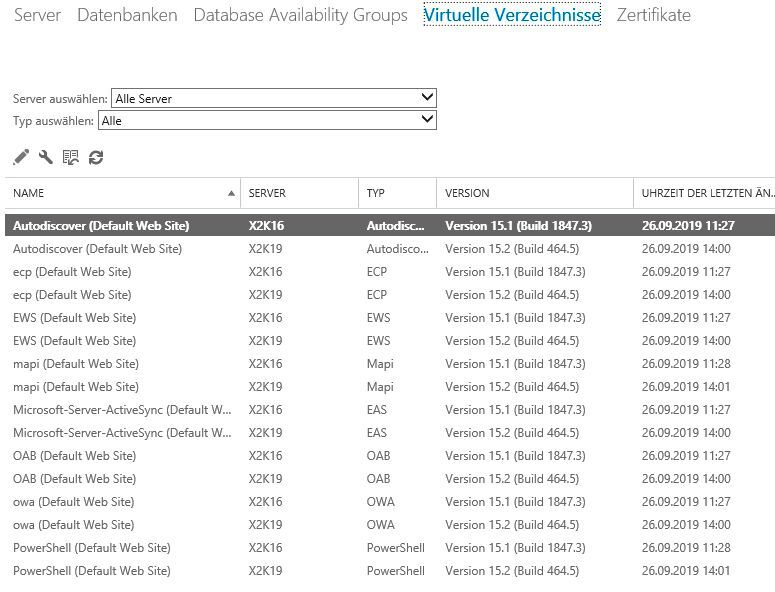Screen dimensions: 775x592
Task: Switch to the Server tab
Action: pos(37,15)
